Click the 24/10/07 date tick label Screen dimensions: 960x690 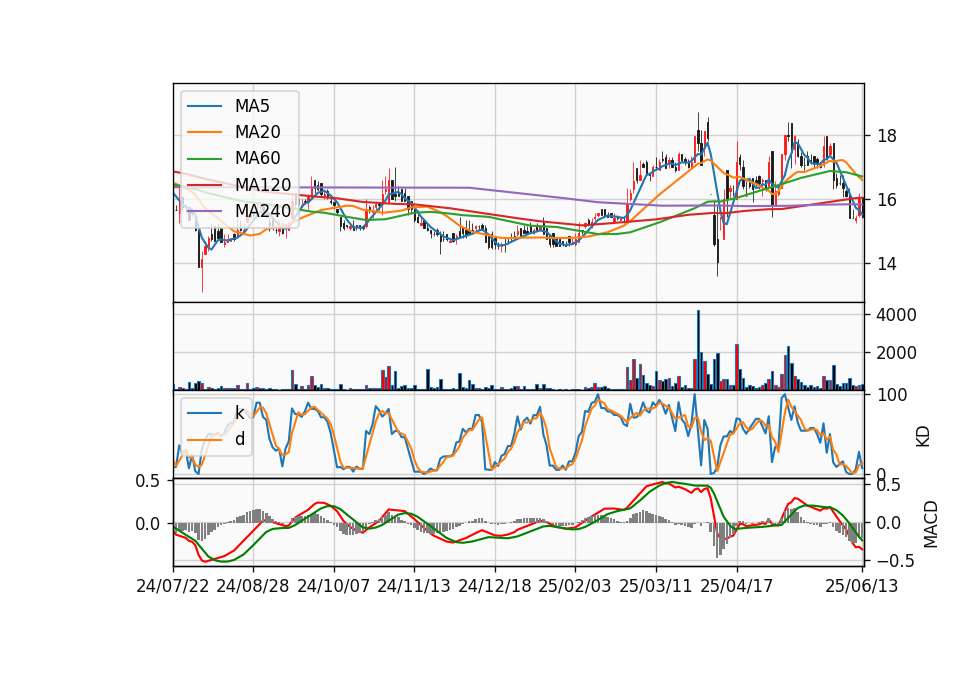(334, 586)
